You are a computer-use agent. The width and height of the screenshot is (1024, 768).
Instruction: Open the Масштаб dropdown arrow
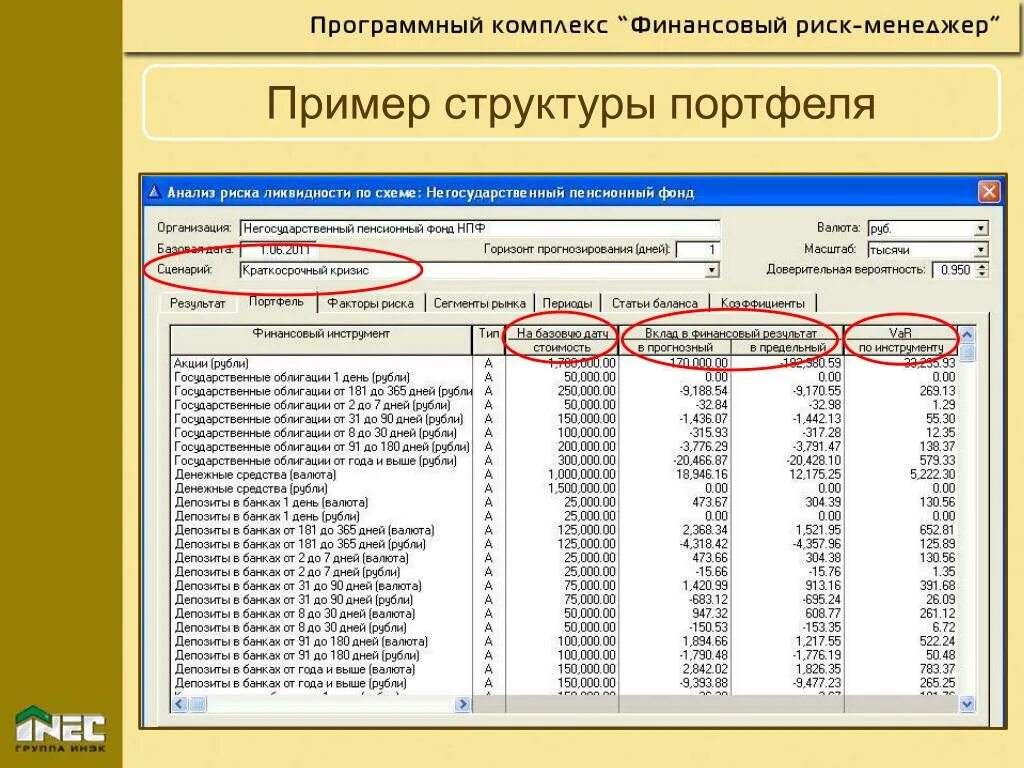click(981, 249)
